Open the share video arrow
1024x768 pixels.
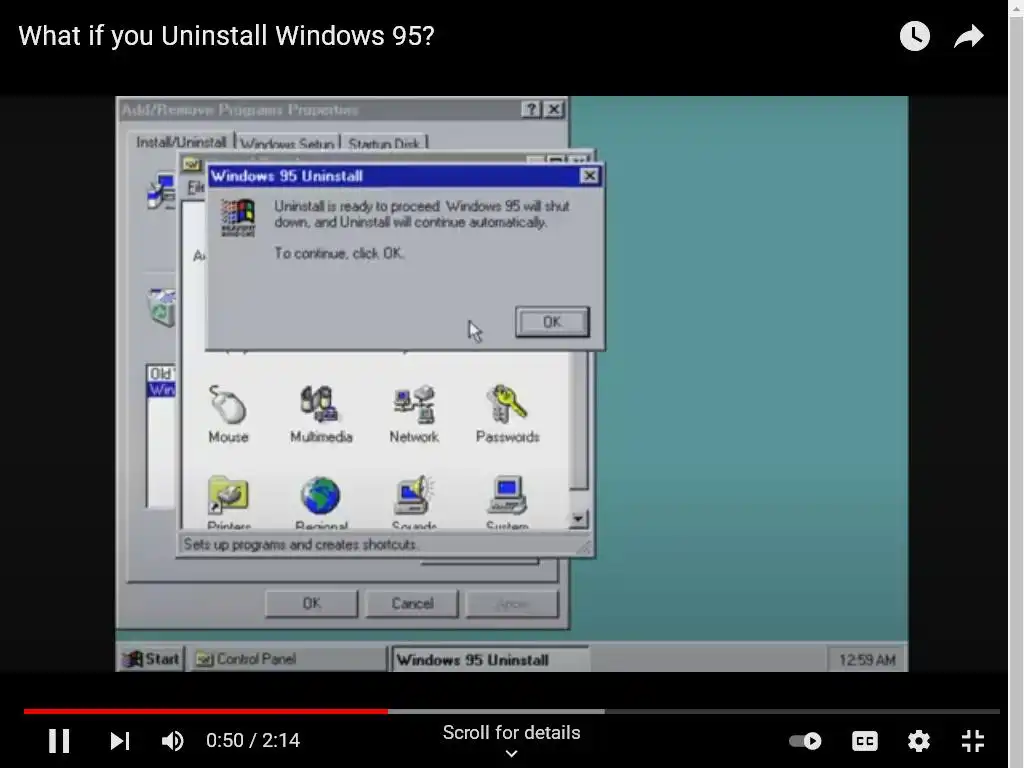(x=968, y=36)
